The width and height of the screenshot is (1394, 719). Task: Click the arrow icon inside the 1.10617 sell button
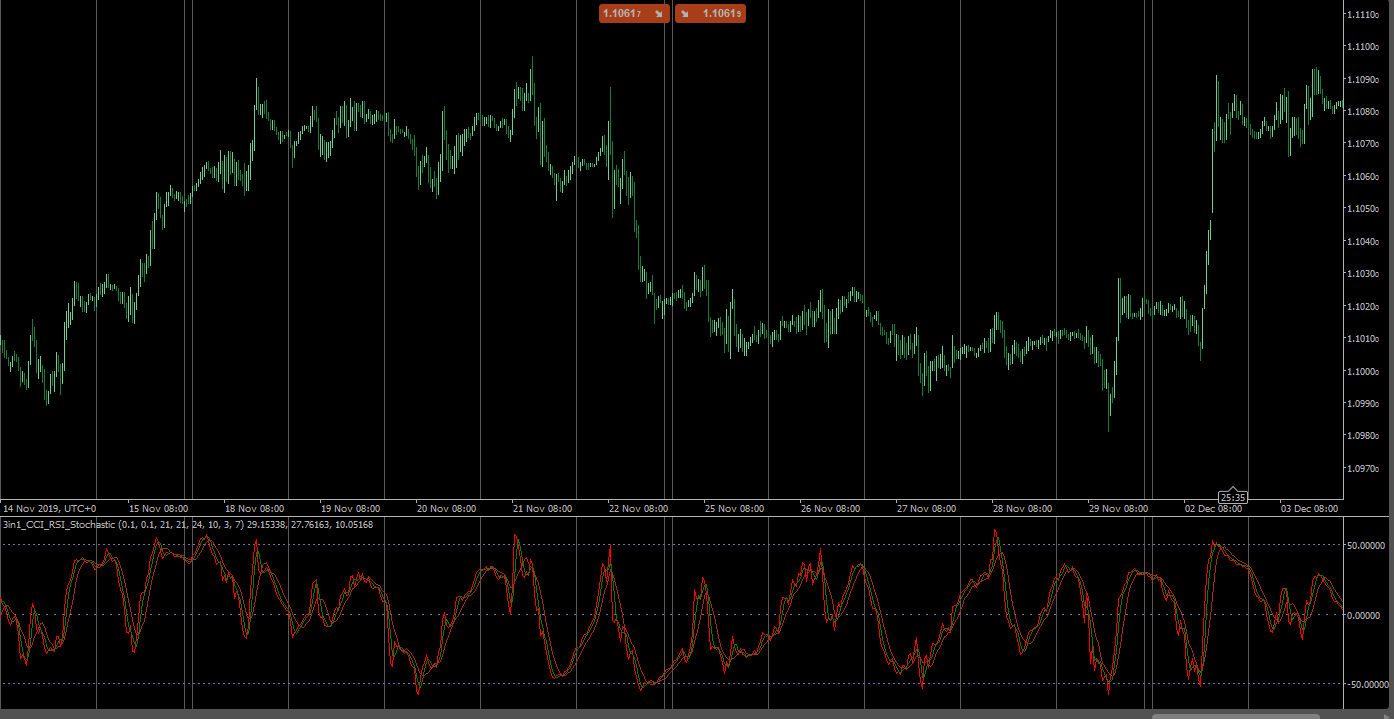pos(658,13)
